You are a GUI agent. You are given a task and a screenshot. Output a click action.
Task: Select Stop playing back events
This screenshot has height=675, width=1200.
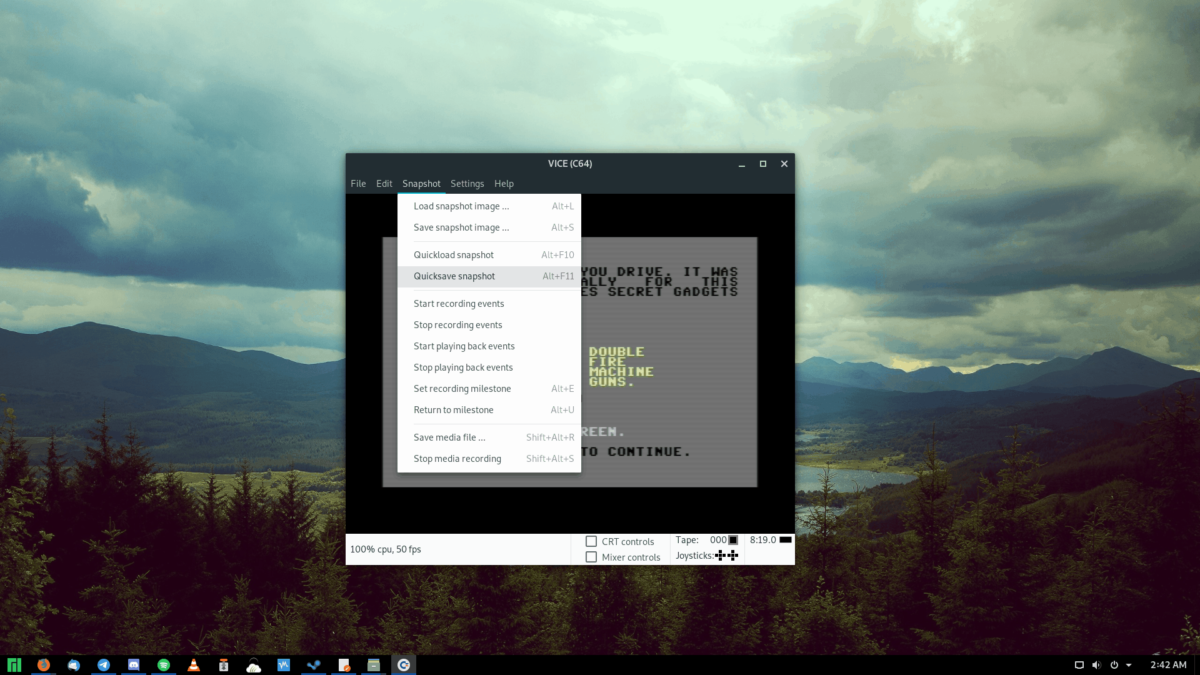click(x=489, y=367)
